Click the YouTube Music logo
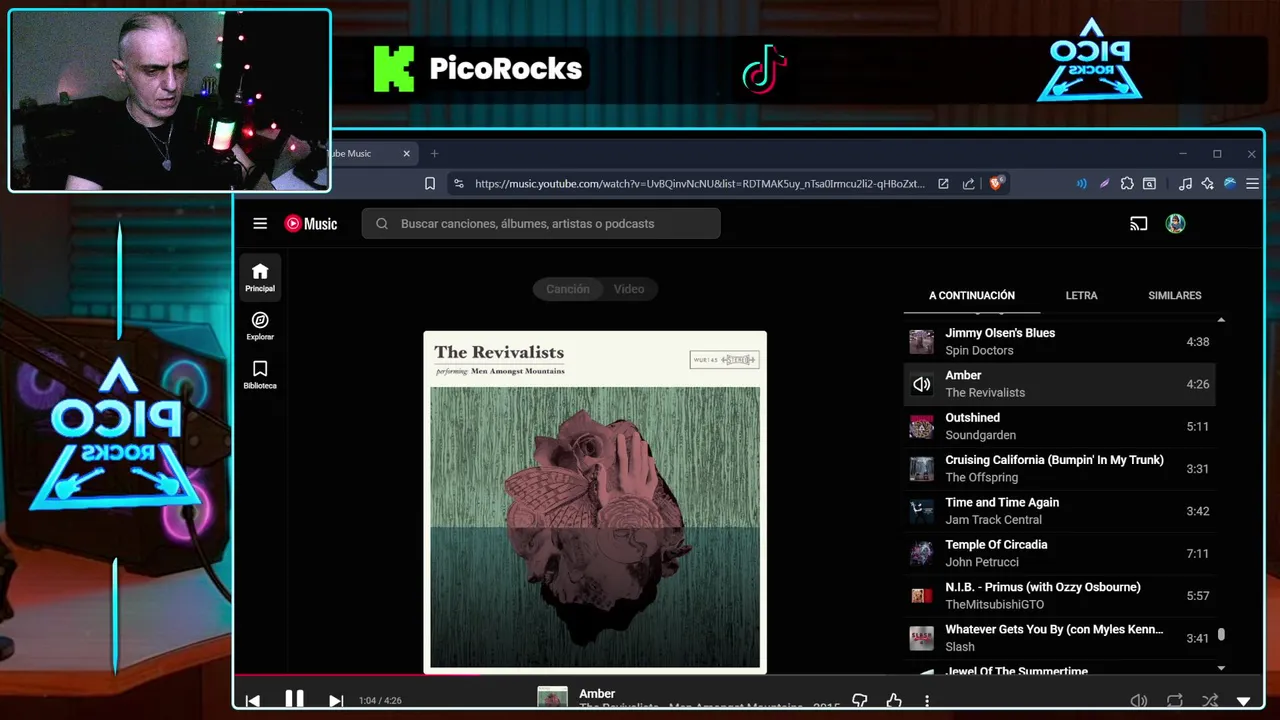This screenshot has height=720, width=1280. pos(311,224)
